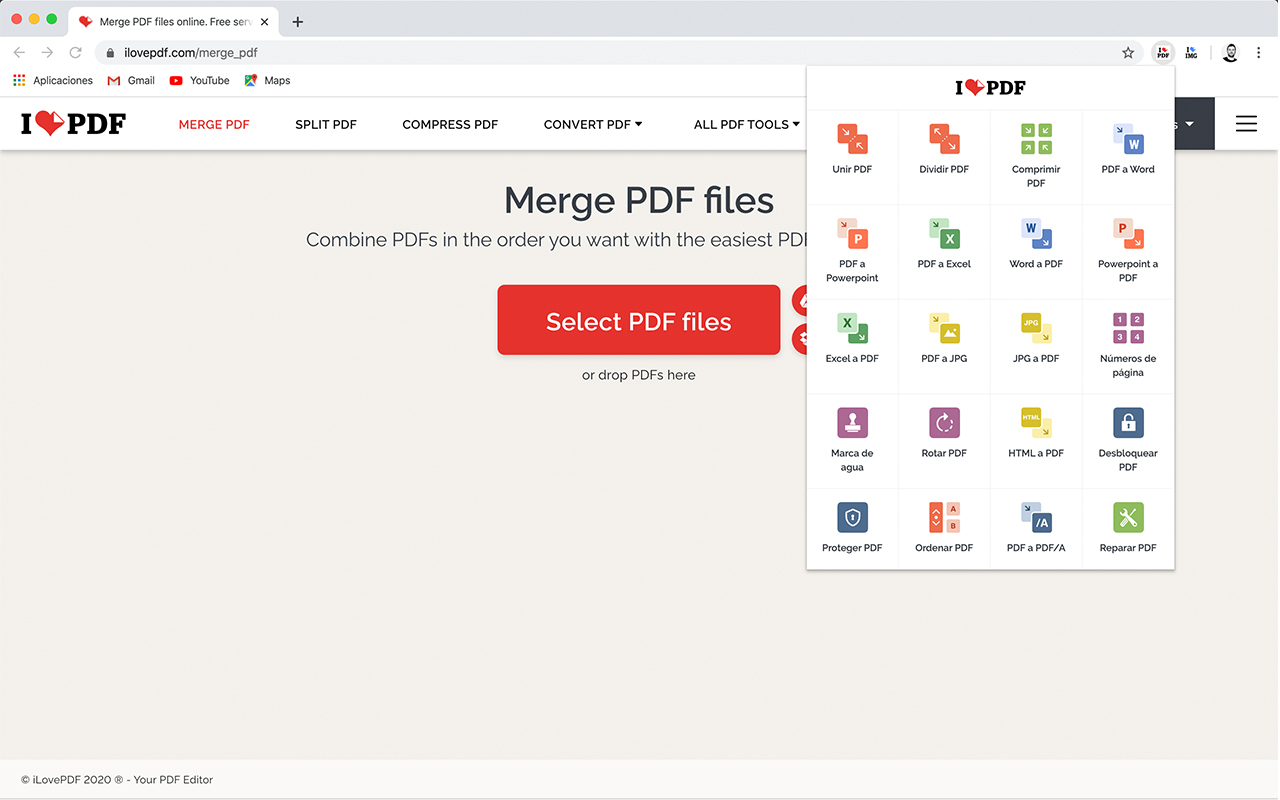Screen dimensions: 1280x800
Task: Open the COMPRESS PDF menu item
Action: click(x=450, y=124)
